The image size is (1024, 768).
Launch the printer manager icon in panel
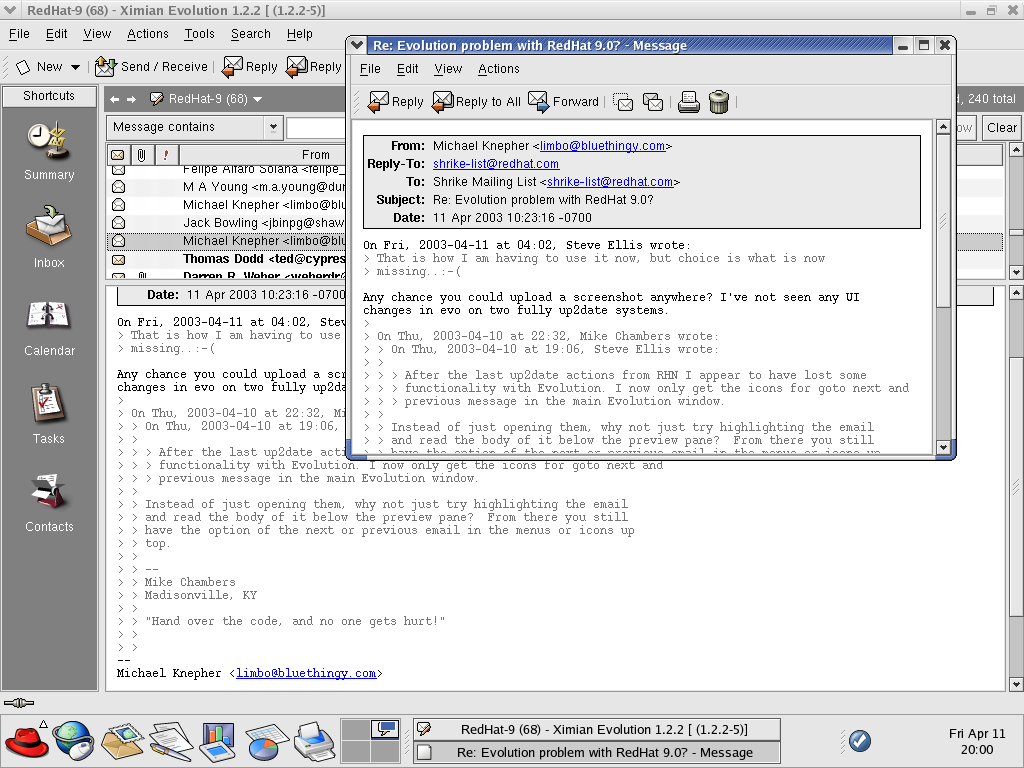[315, 741]
